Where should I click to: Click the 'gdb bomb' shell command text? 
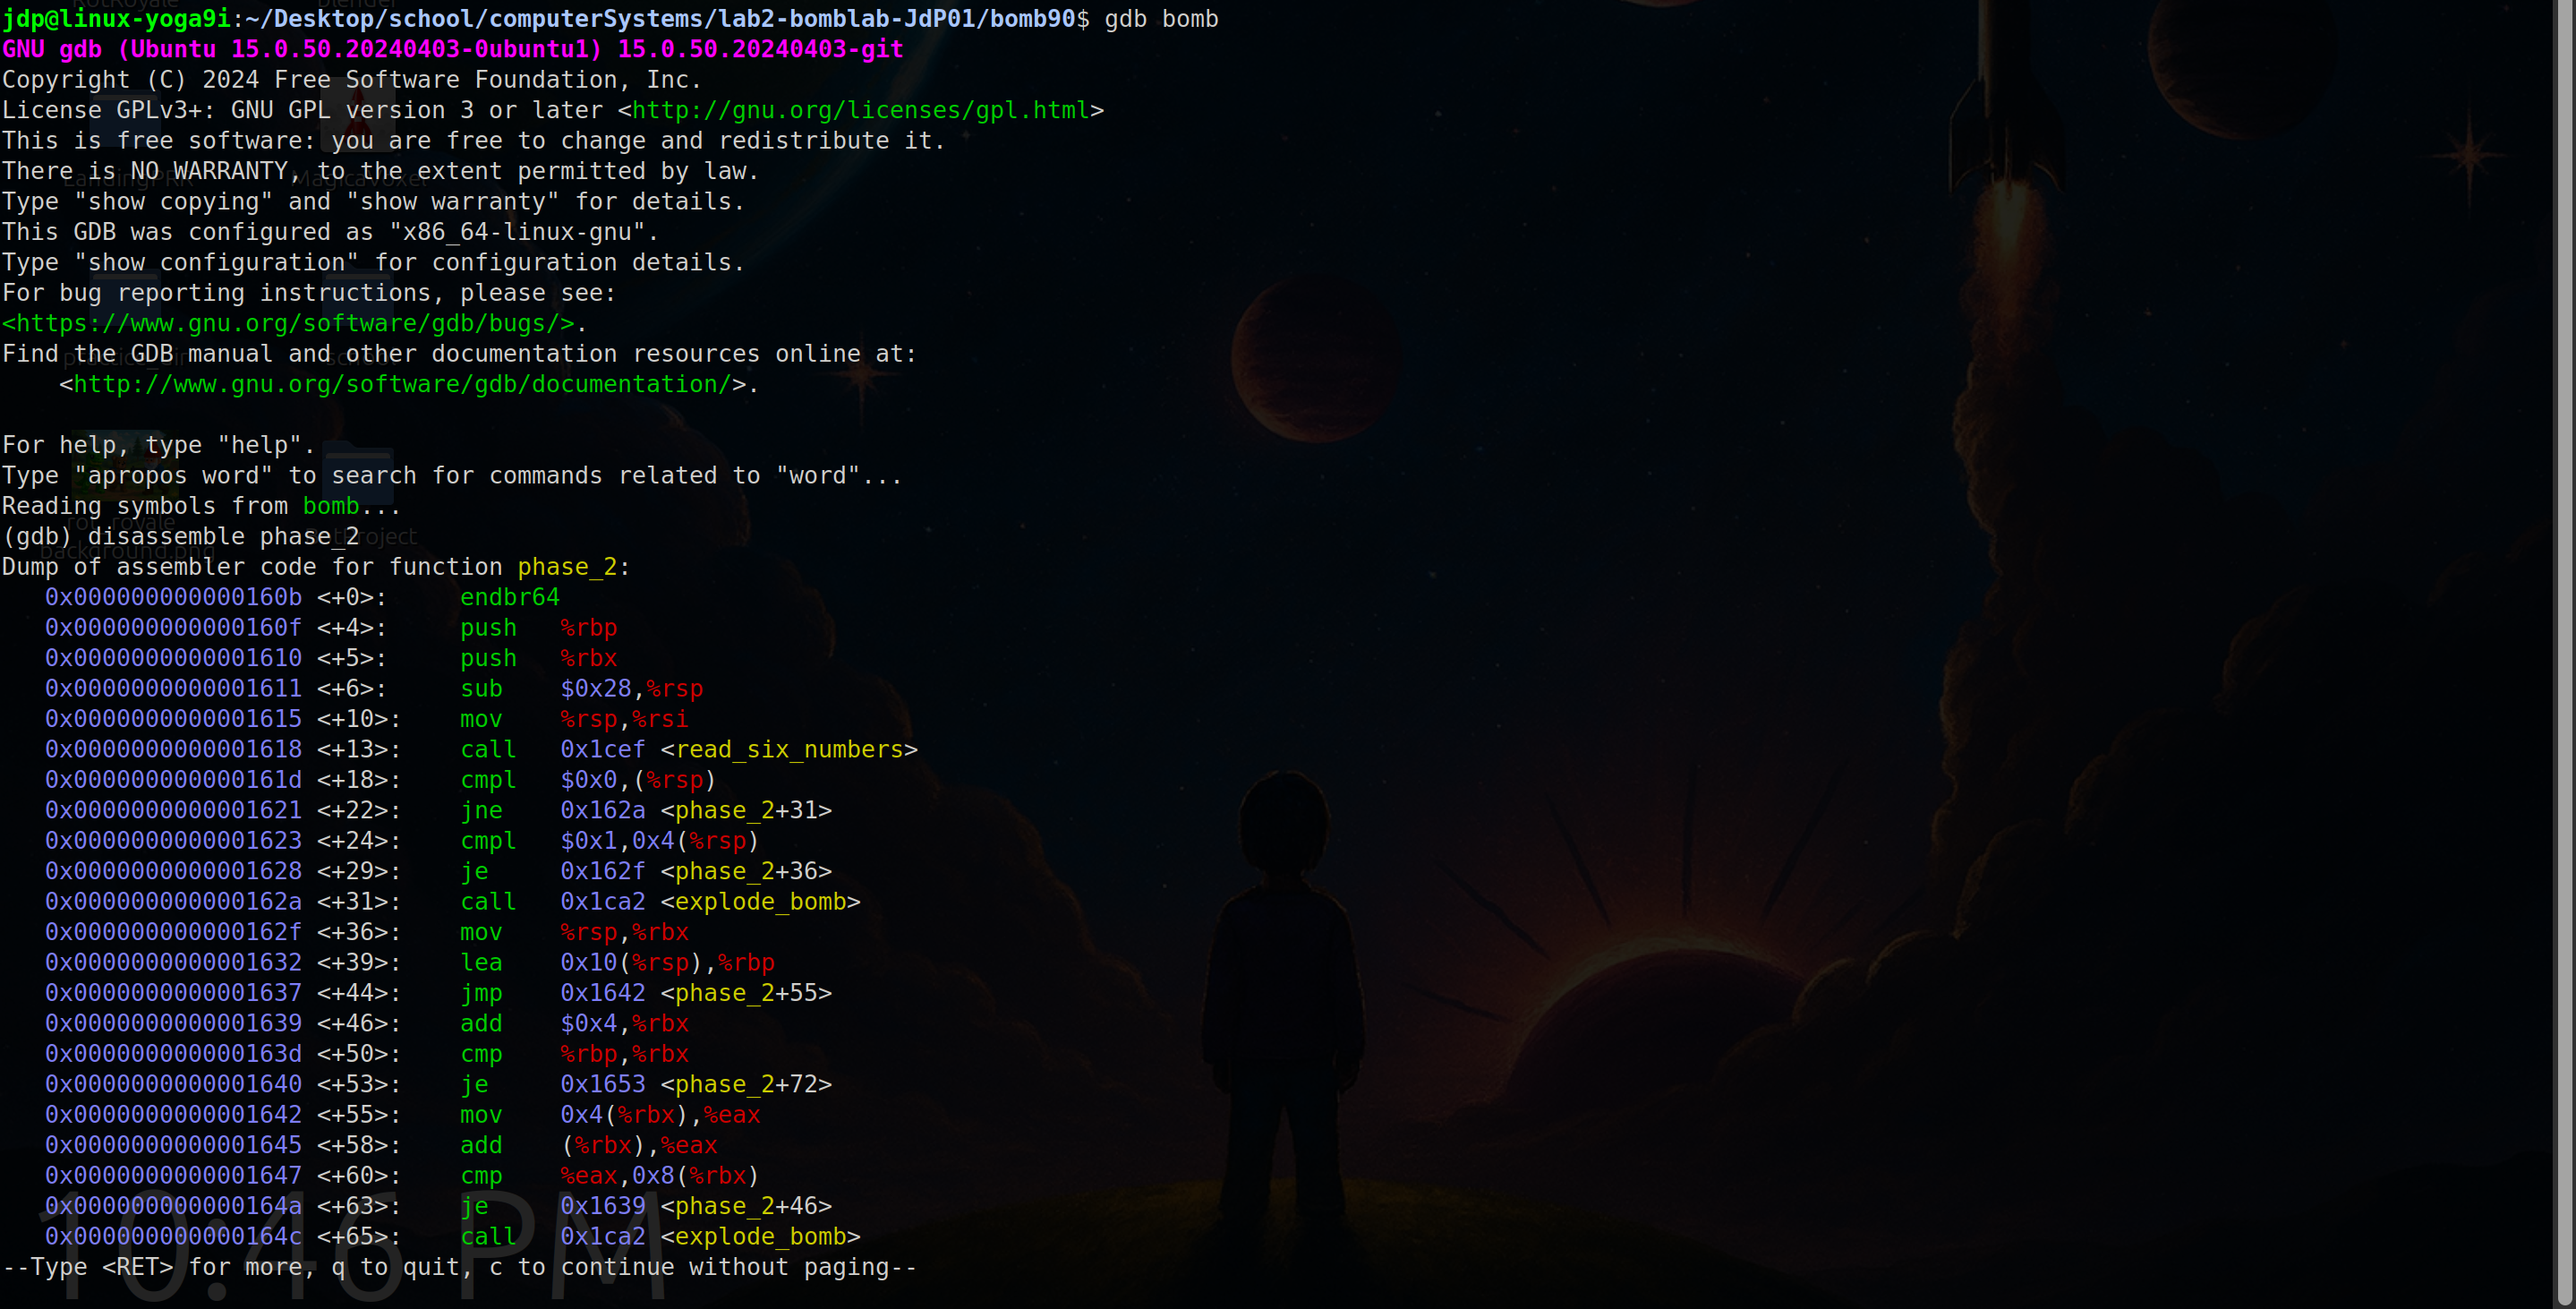click(x=1161, y=19)
